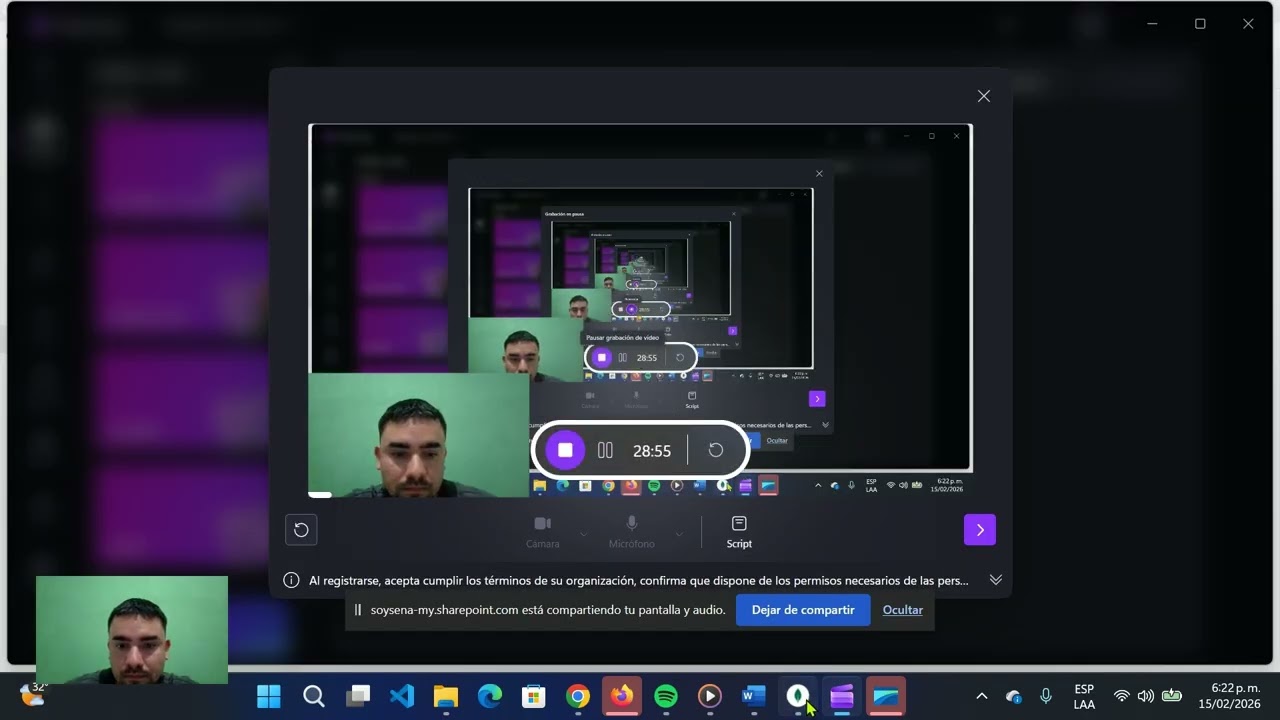
Task: Click the retake button below the preview, left side
Action: tap(301, 530)
